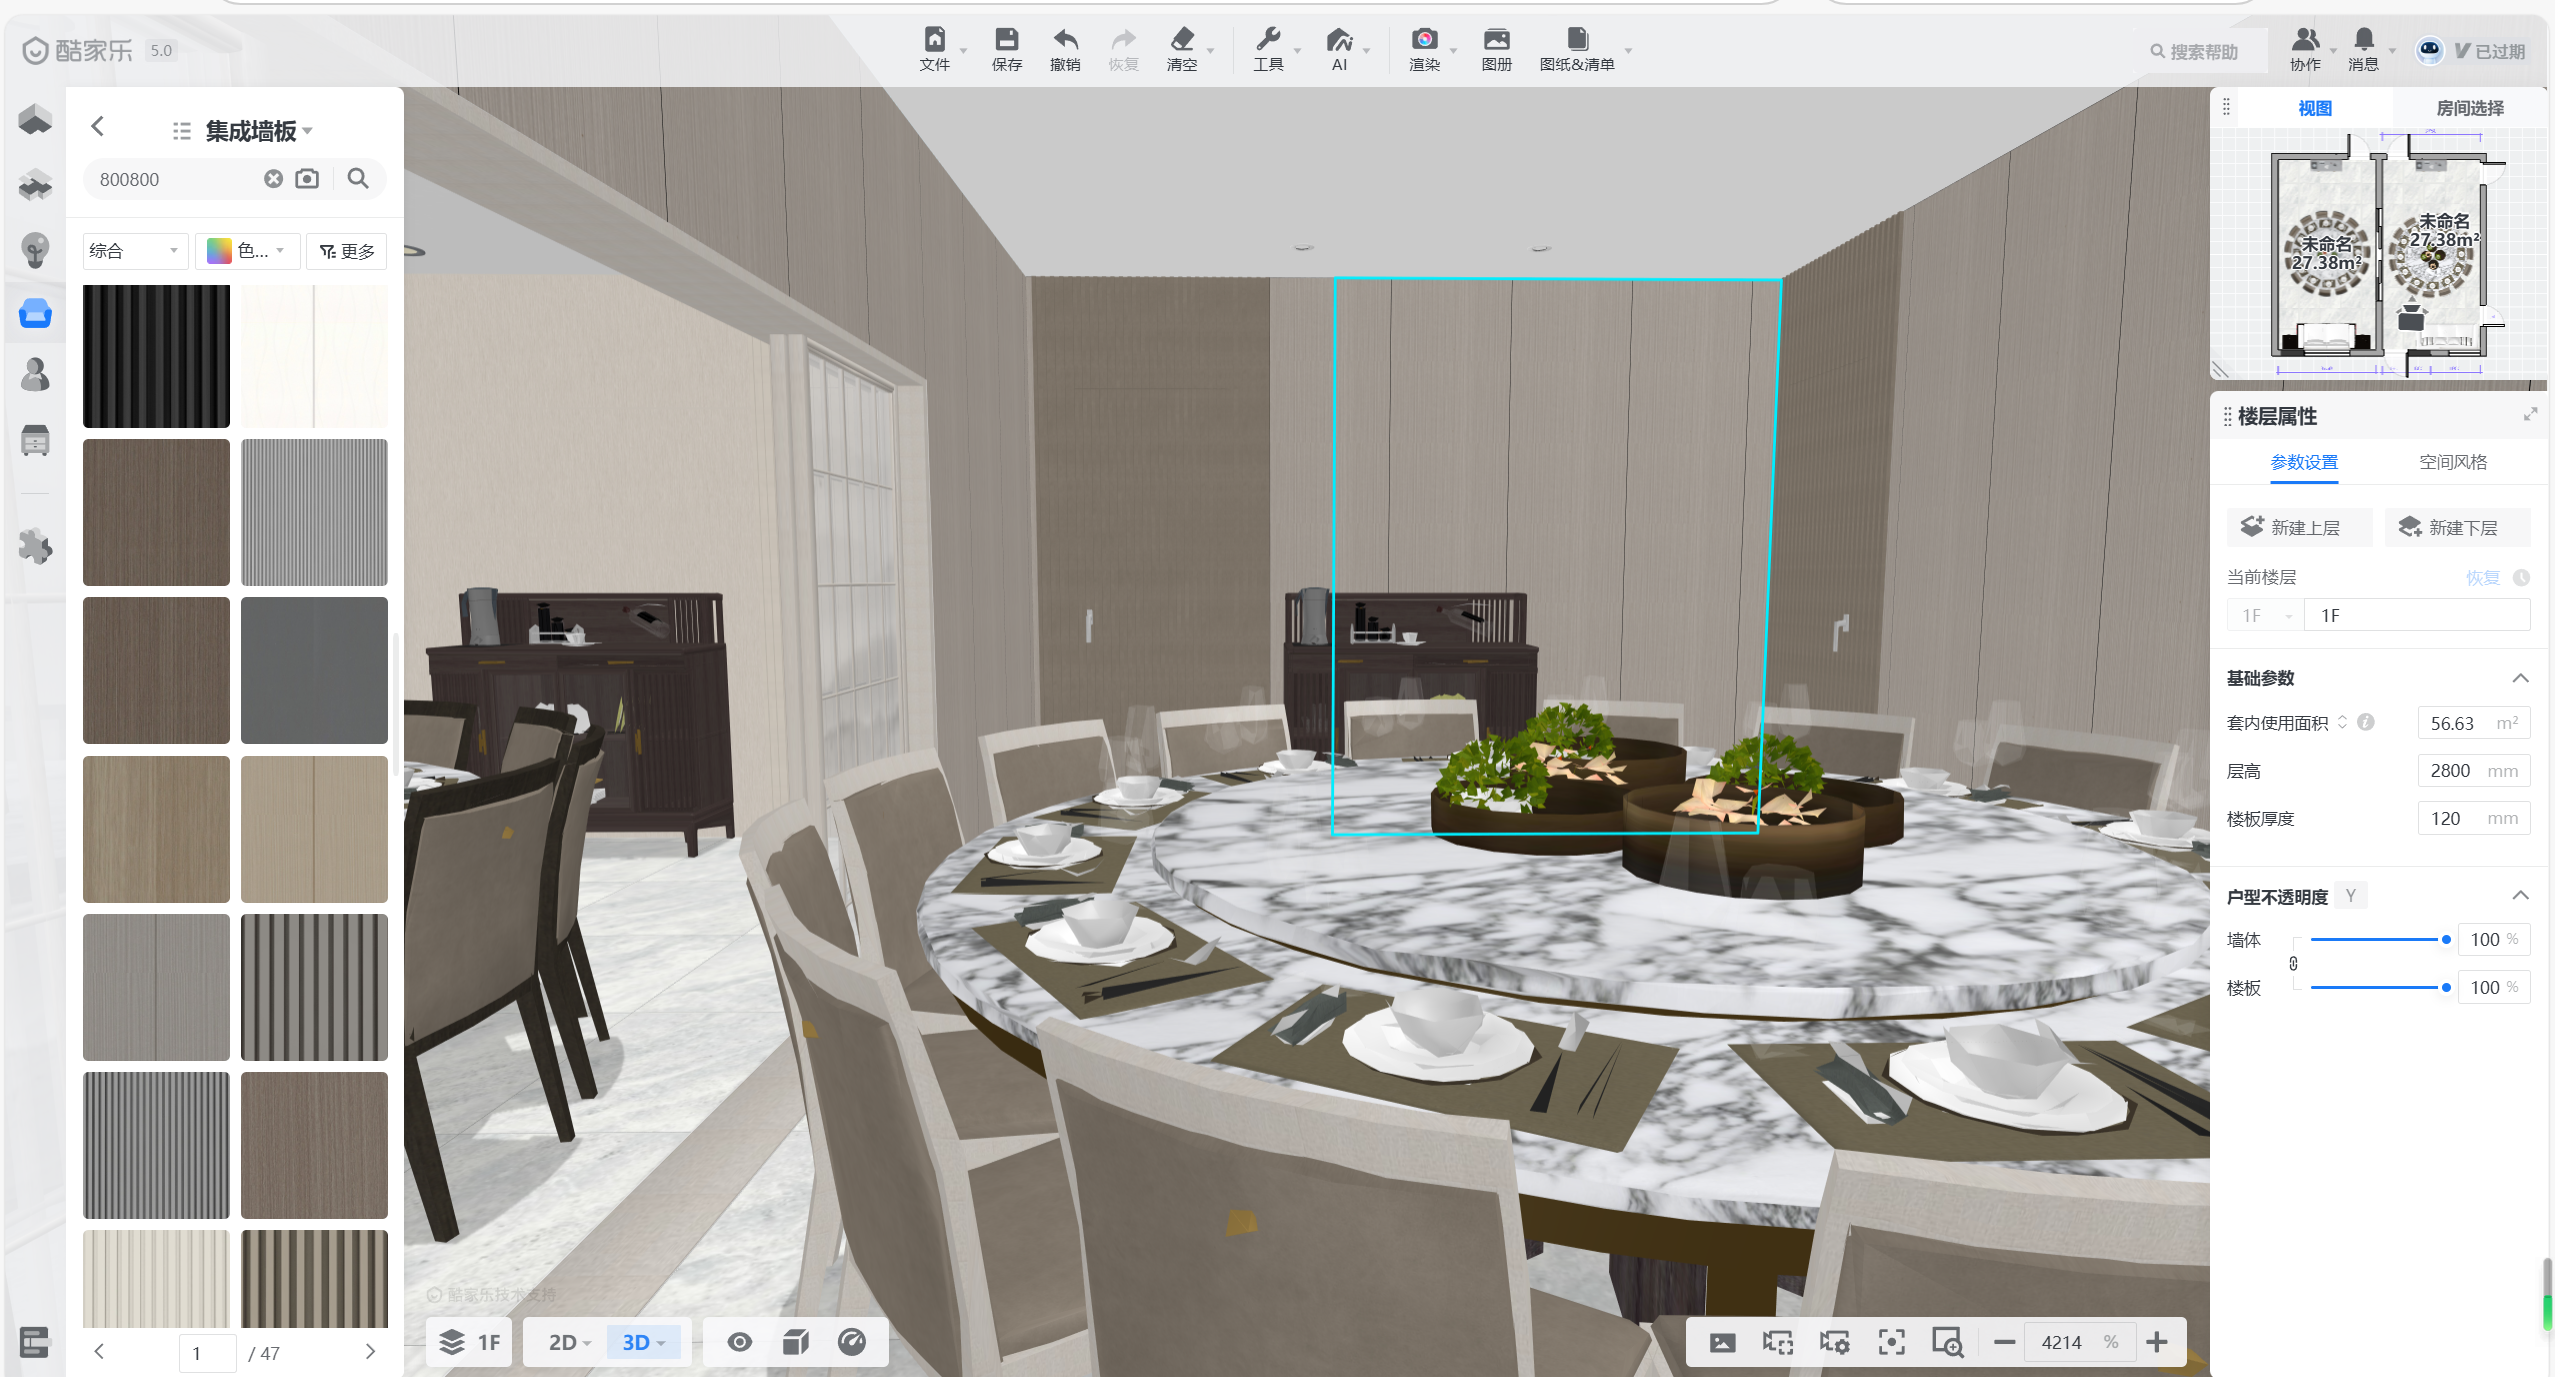Image resolution: width=2555 pixels, height=1377 pixels.
Task: Clear the 800800 search text
Action: click(273, 179)
